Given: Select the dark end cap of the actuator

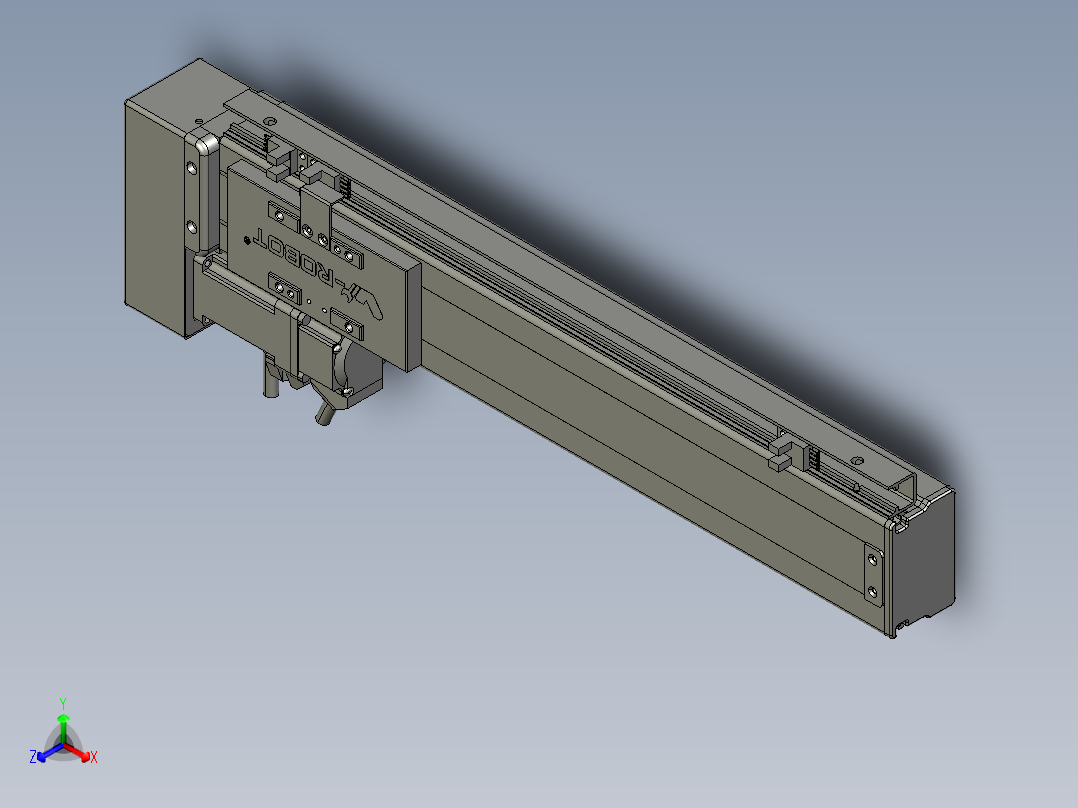Looking at the screenshot, I should [x=922, y=563].
